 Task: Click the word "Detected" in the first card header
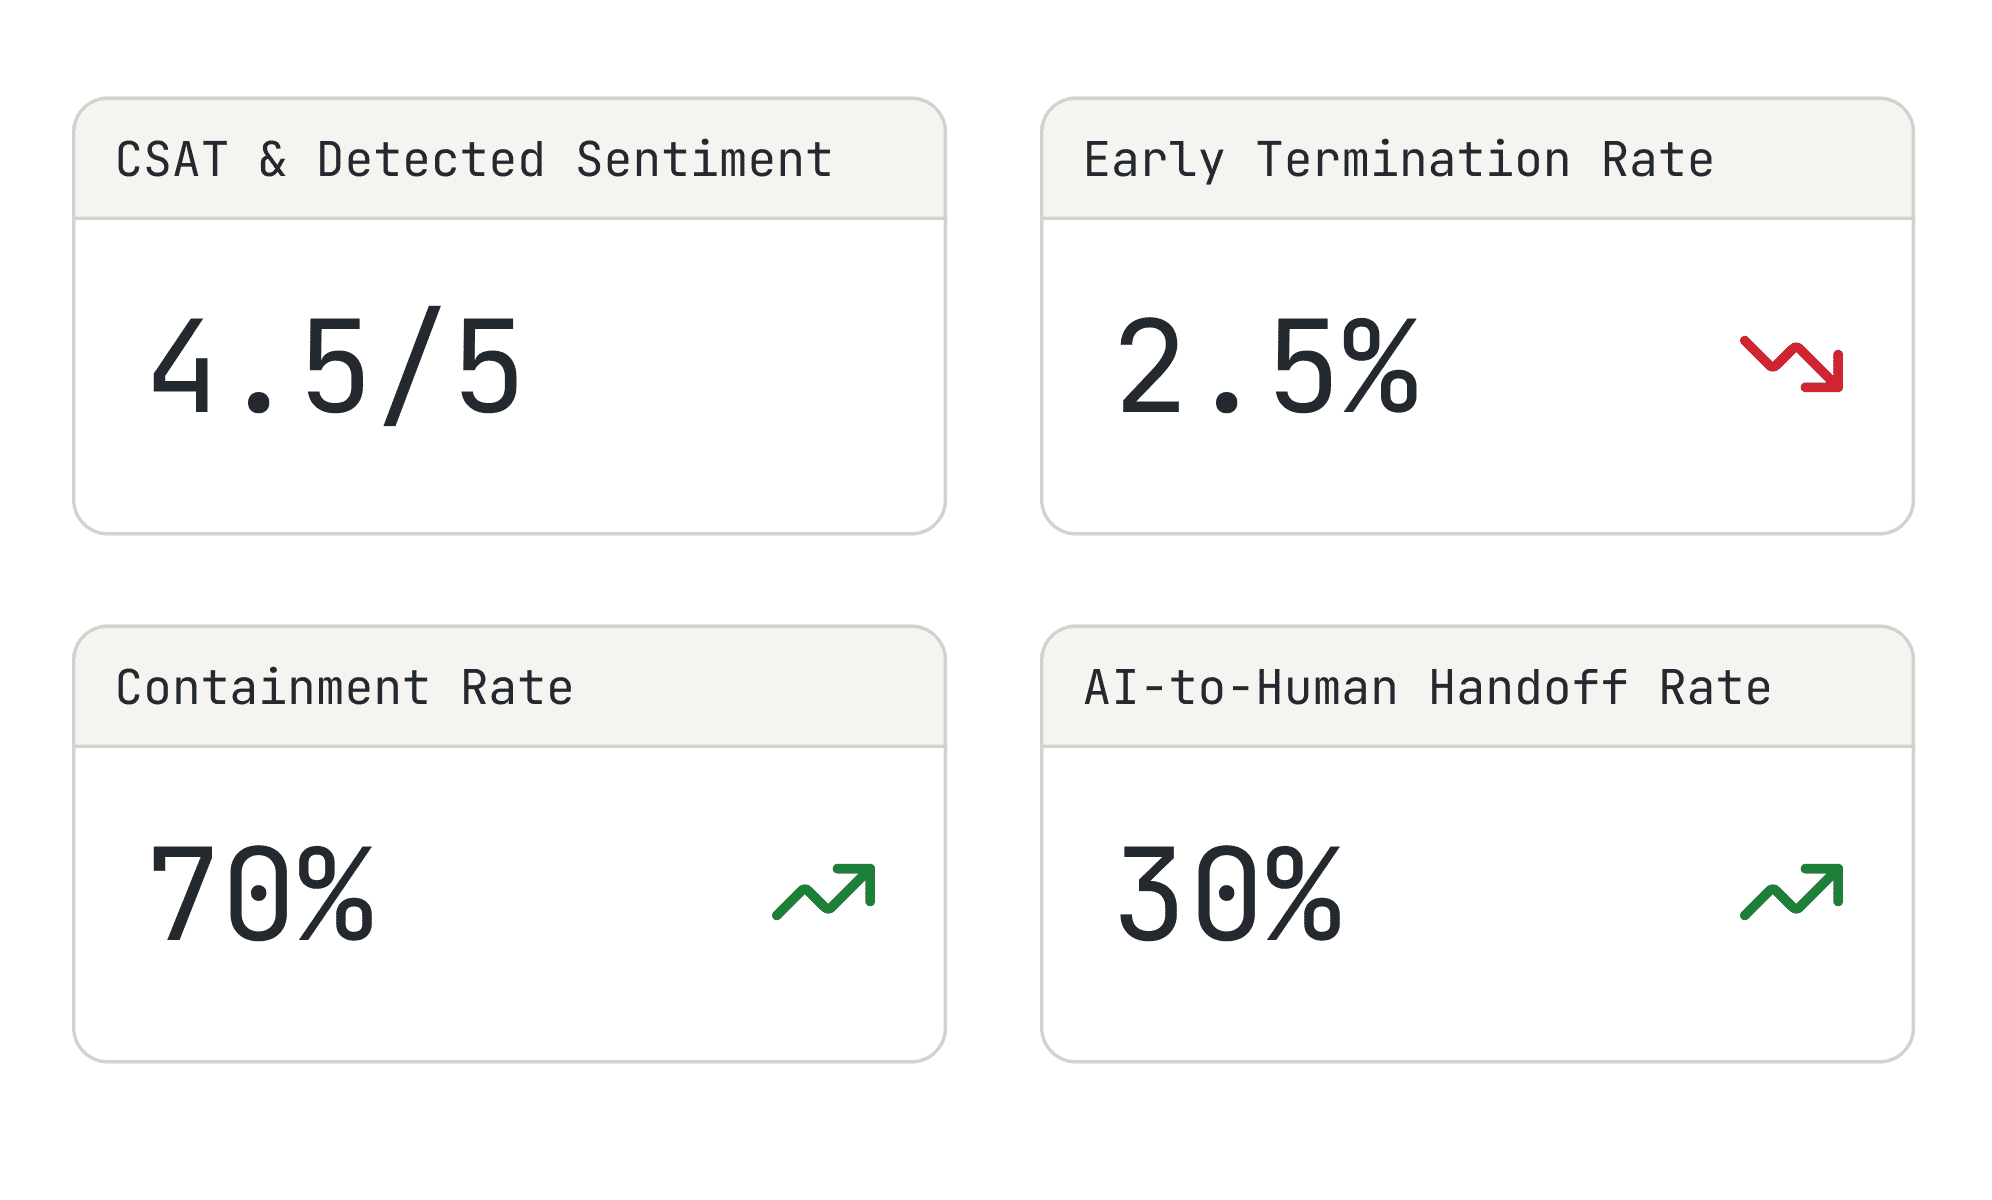click(431, 160)
